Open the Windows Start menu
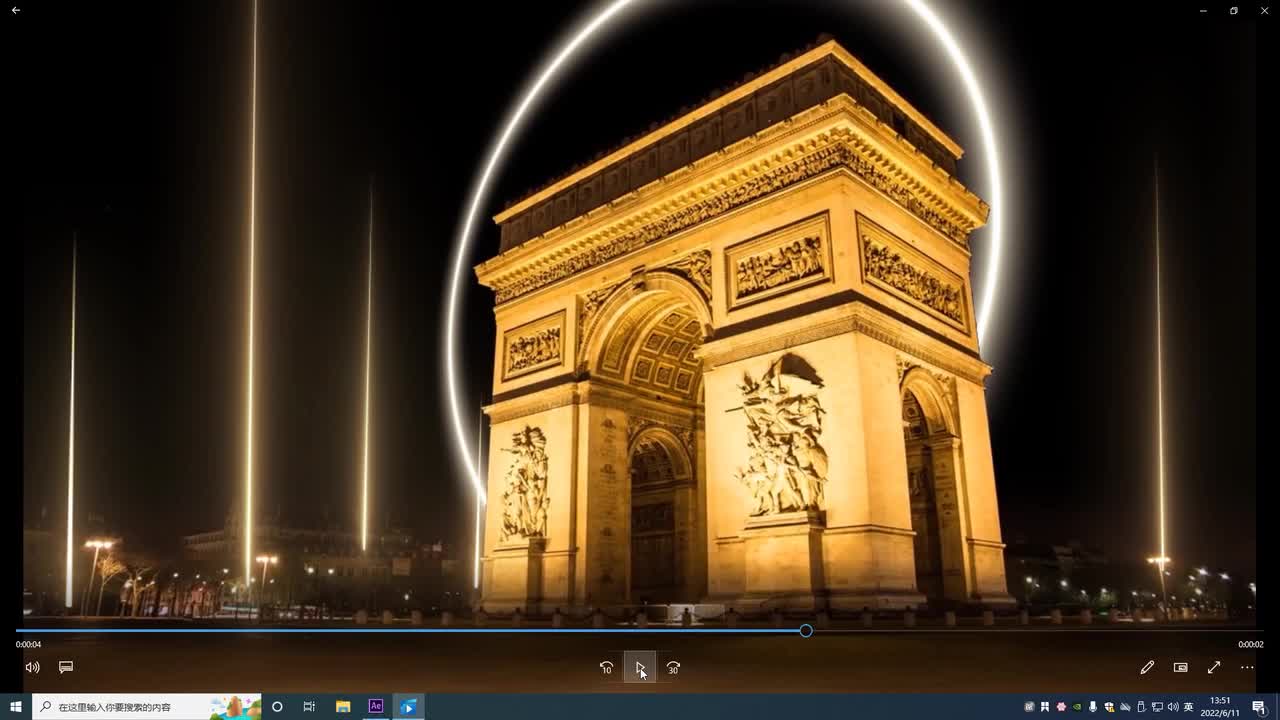This screenshot has height=720, width=1280. coord(16,707)
